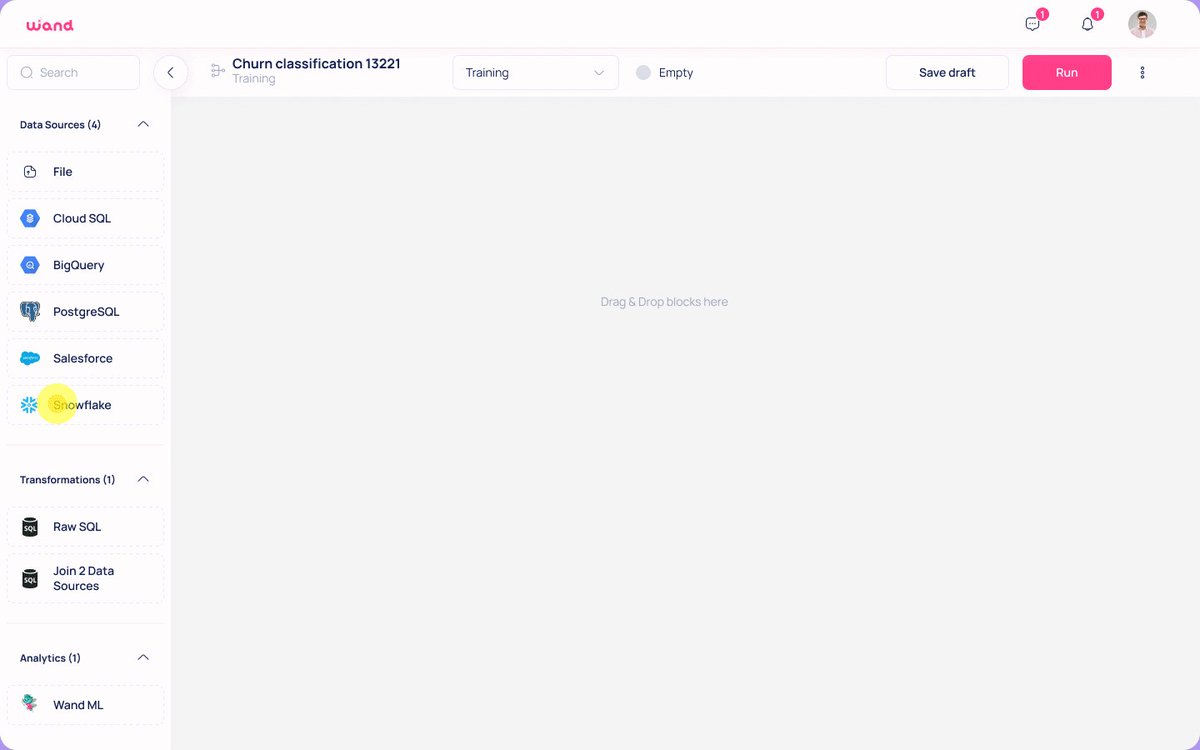Click the Training subtitle under the title
Image resolution: width=1200 pixels, height=750 pixels.
(x=253, y=79)
